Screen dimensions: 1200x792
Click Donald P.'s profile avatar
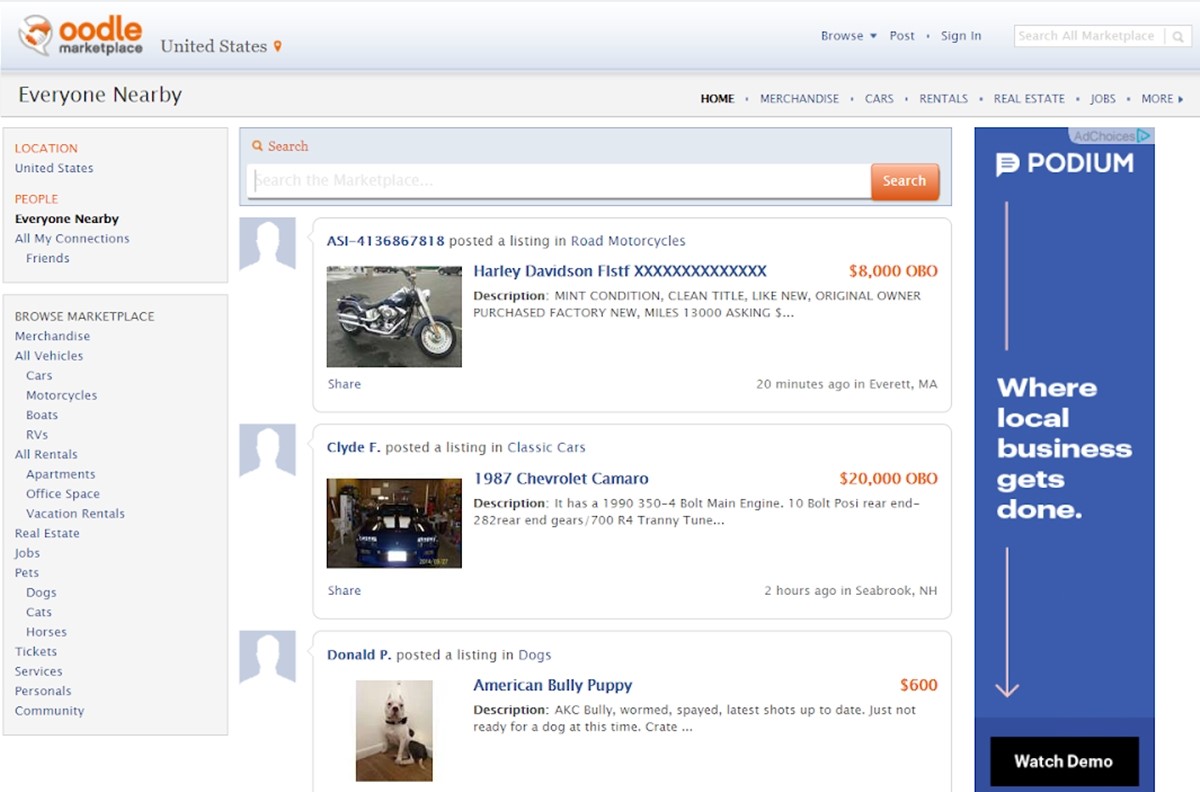coord(267,657)
